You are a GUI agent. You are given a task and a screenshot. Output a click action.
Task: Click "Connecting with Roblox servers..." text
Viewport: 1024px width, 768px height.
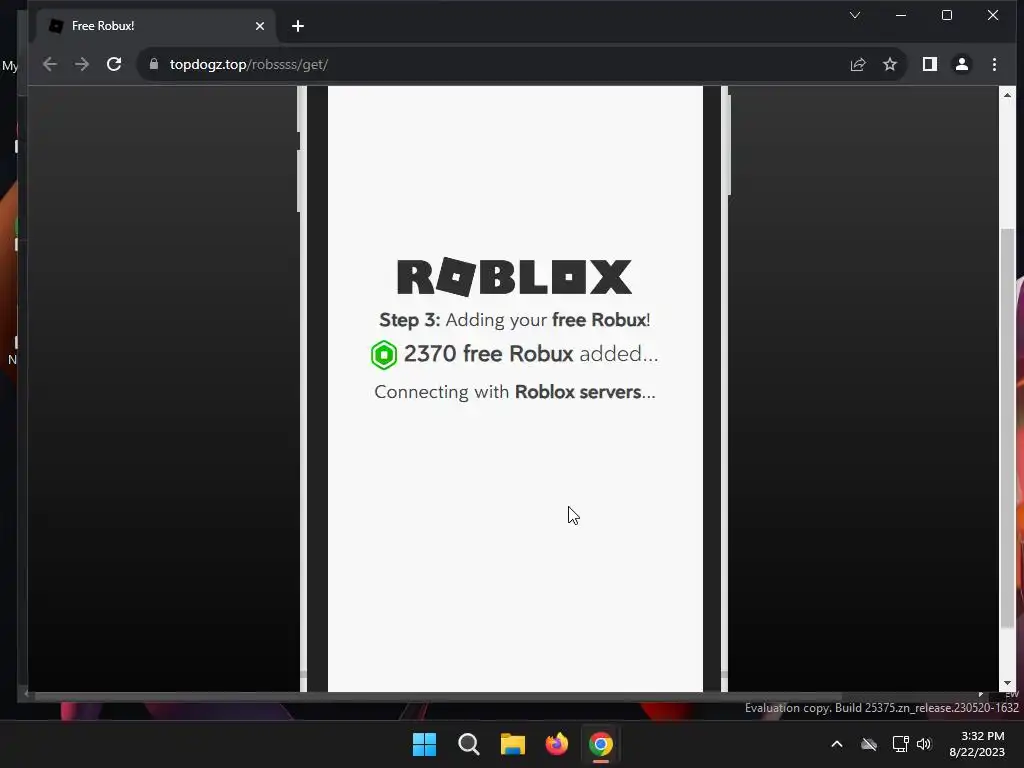515,392
